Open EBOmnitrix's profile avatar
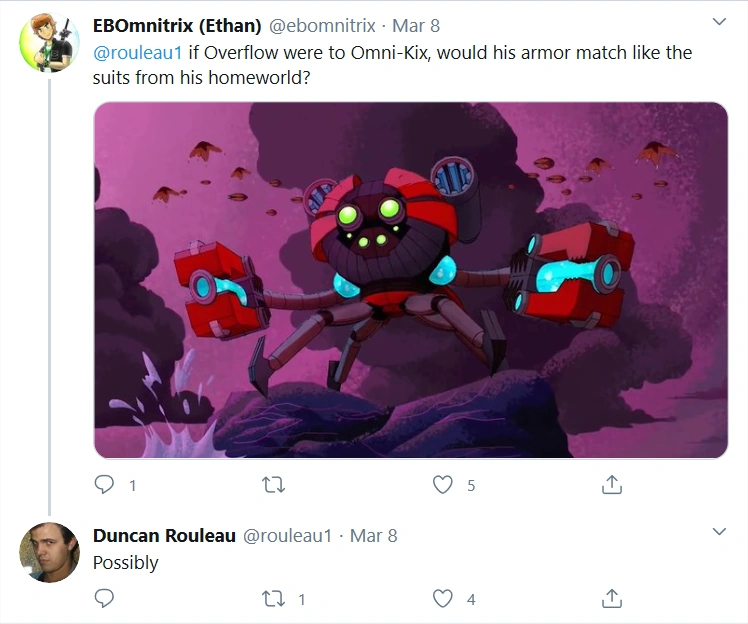 pyautogui.click(x=49, y=42)
